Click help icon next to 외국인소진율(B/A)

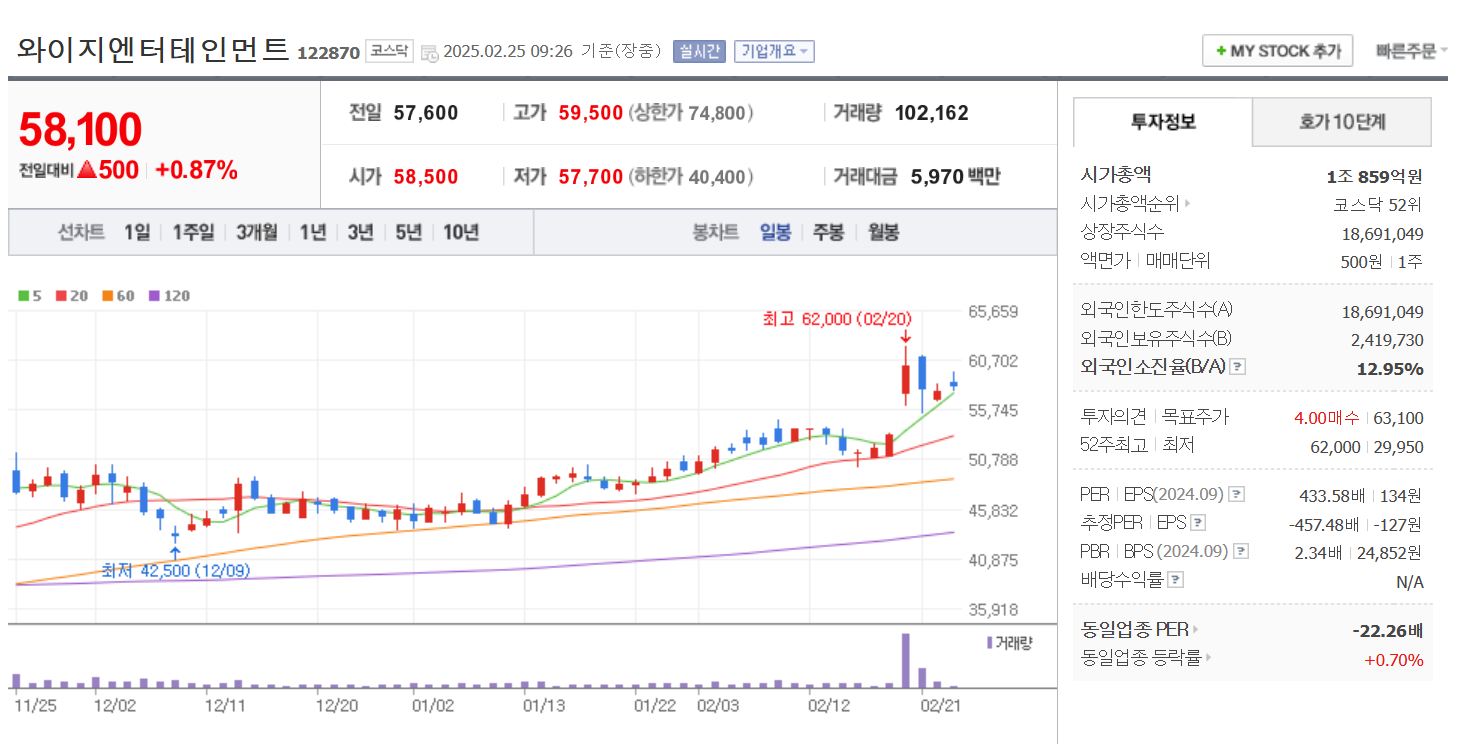click(x=1237, y=367)
